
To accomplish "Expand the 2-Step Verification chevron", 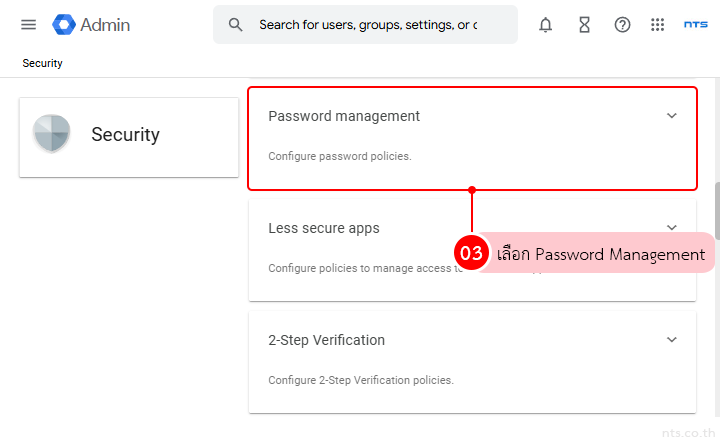I will pos(672,340).
